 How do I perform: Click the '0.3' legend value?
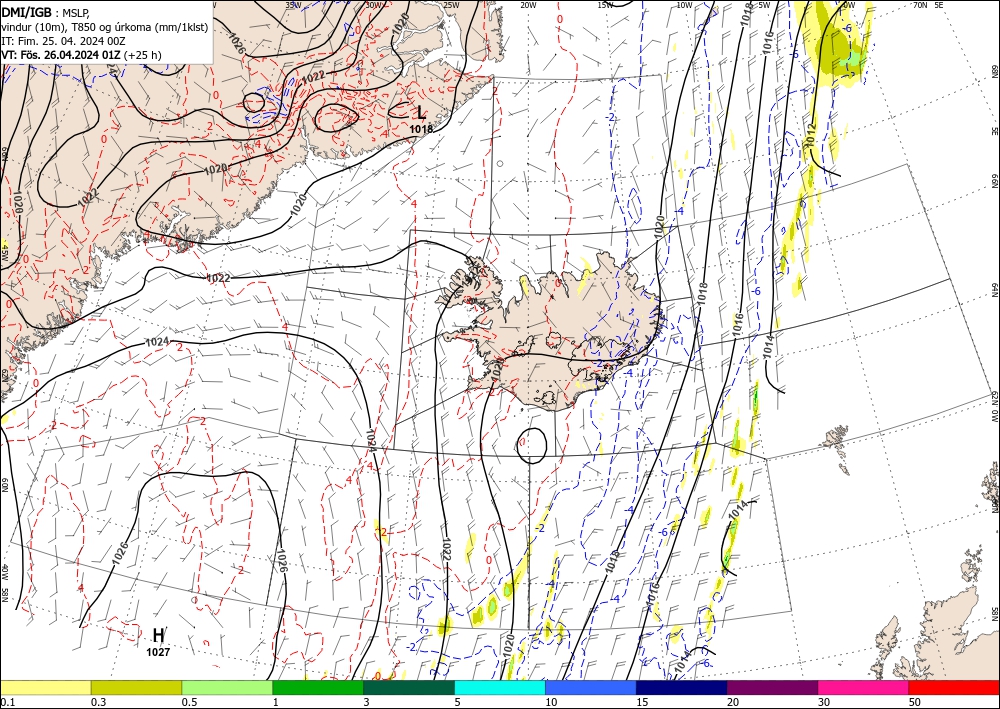[x=98, y=702]
